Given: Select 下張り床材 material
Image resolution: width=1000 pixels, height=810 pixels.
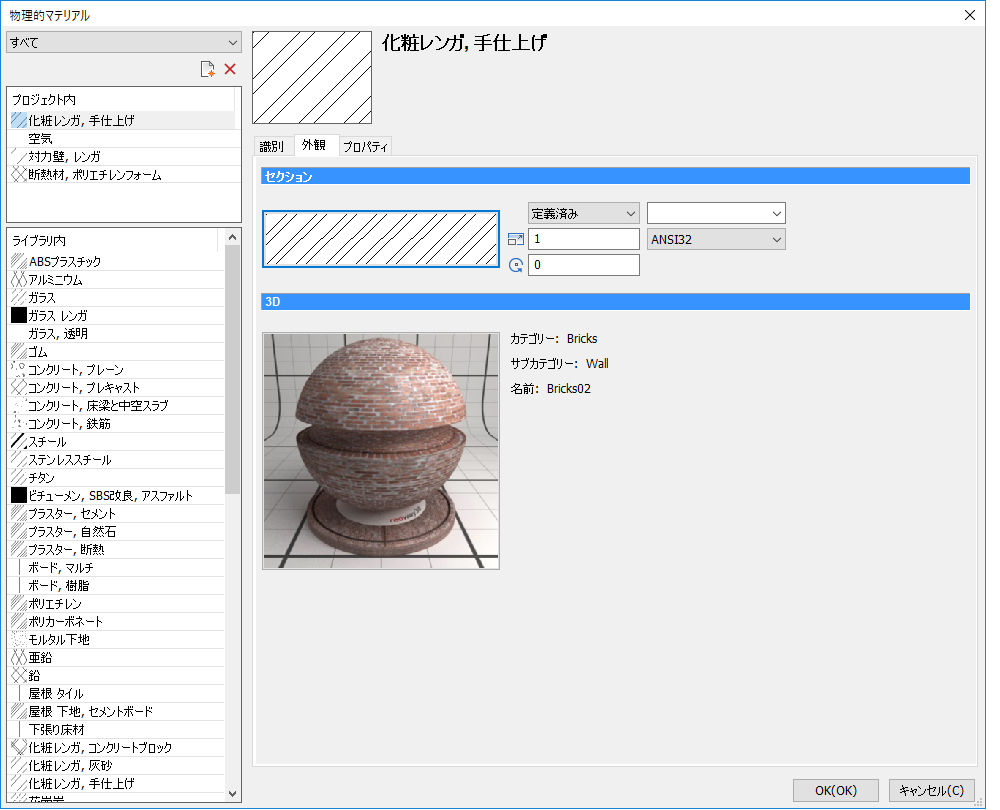Looking at the screenshot, I should [x=117, y=729].
